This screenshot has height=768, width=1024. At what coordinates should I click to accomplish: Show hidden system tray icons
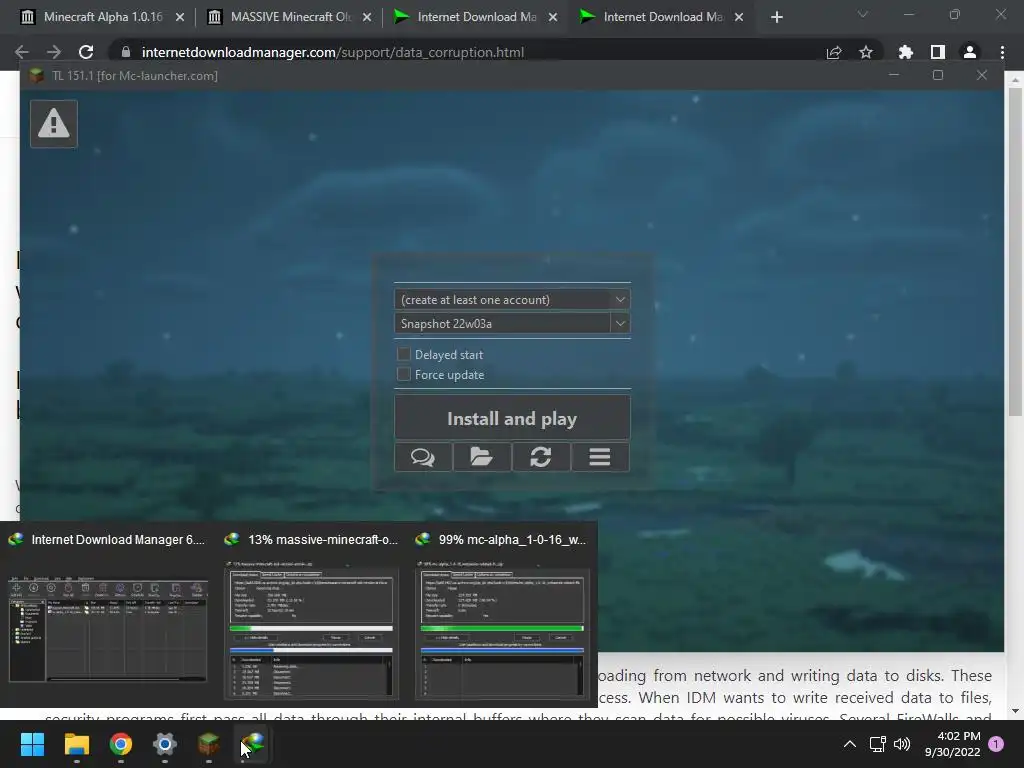850,744
